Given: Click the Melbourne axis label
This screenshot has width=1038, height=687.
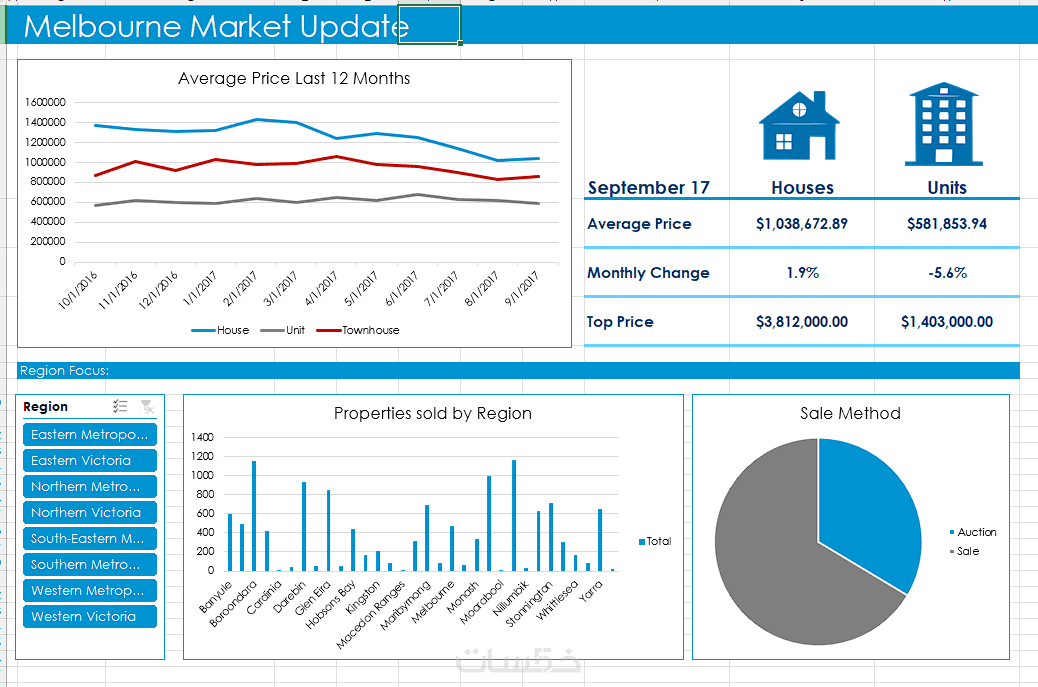Looking at the screenshot, I should point(433,601).
